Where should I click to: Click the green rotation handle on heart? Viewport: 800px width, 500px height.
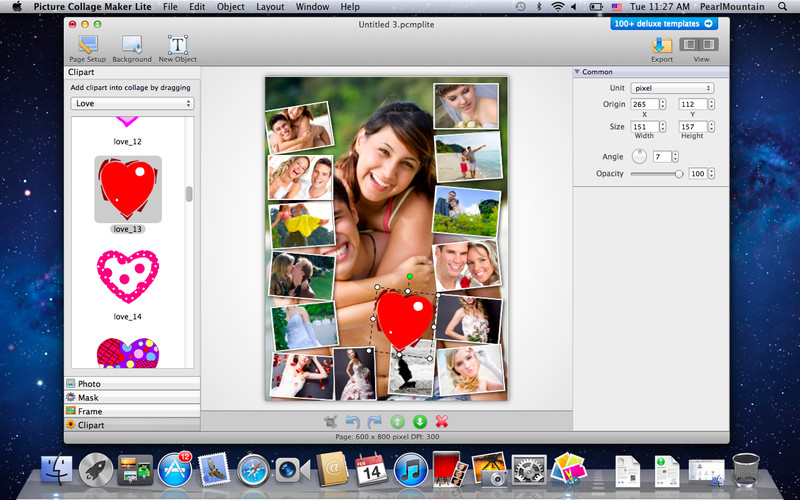tap(409, 276)
